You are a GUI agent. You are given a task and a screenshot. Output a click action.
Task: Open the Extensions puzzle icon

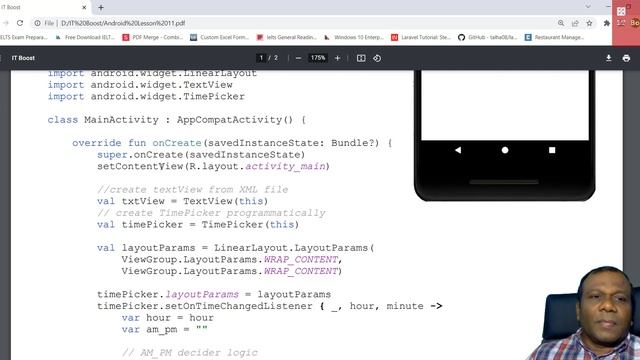tap(607, 23)
